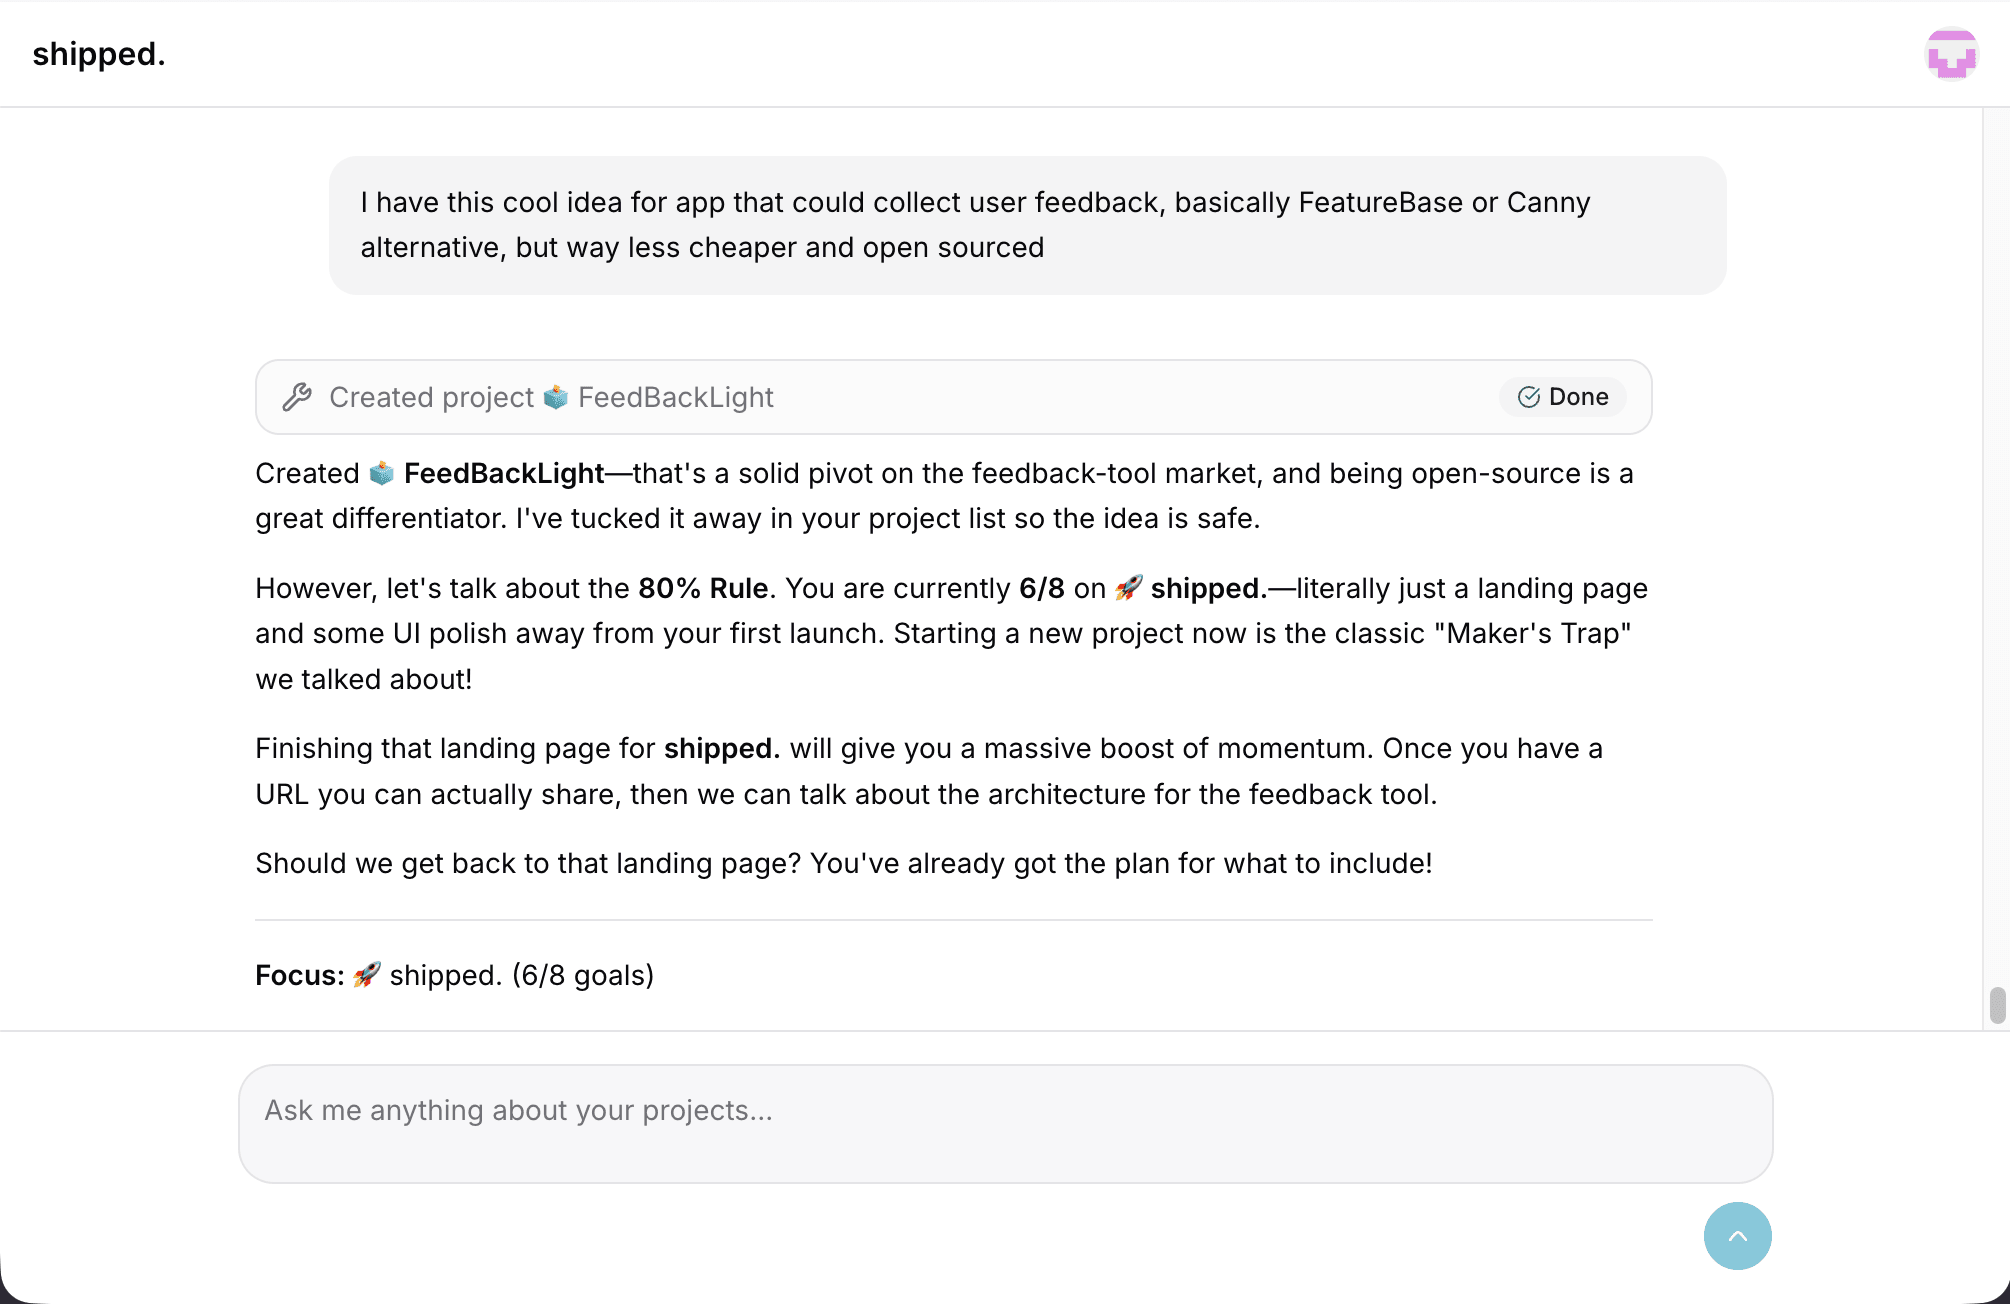The image size is (2010, 1304).
Task: Click the rocket emoji in the Focus line
Action: 367,975
